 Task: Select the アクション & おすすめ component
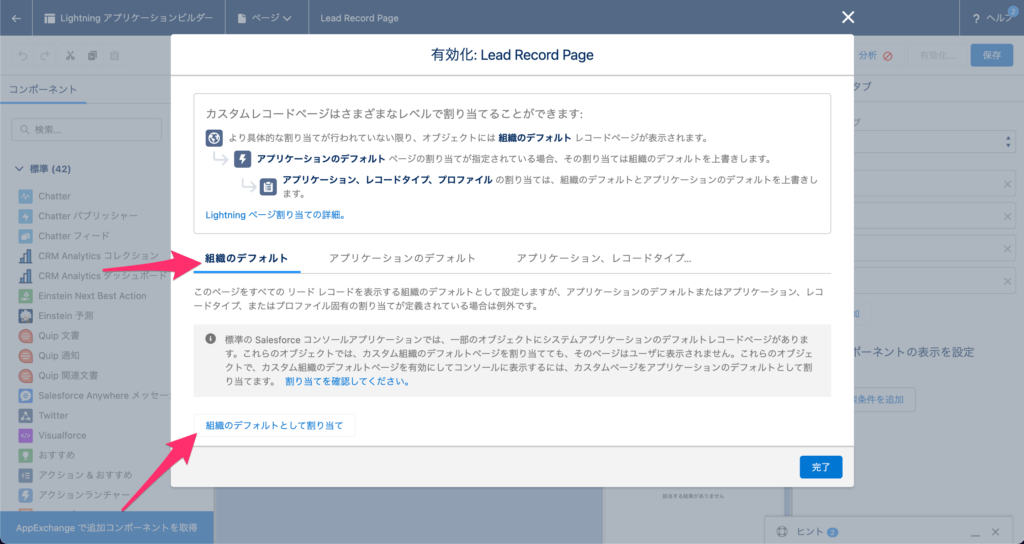point(75,475)
